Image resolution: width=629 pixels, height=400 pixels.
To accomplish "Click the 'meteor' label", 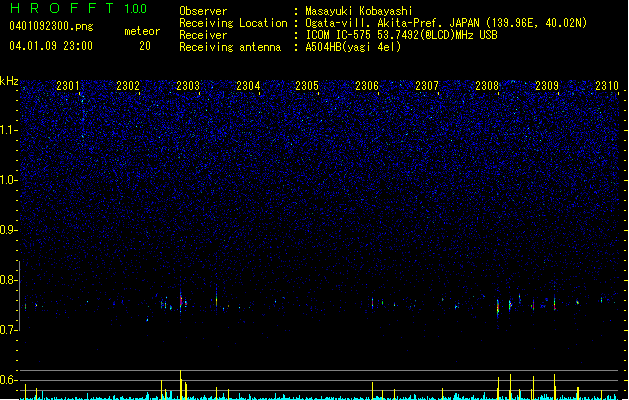I will pyautogui.click(x=142, y=31).
